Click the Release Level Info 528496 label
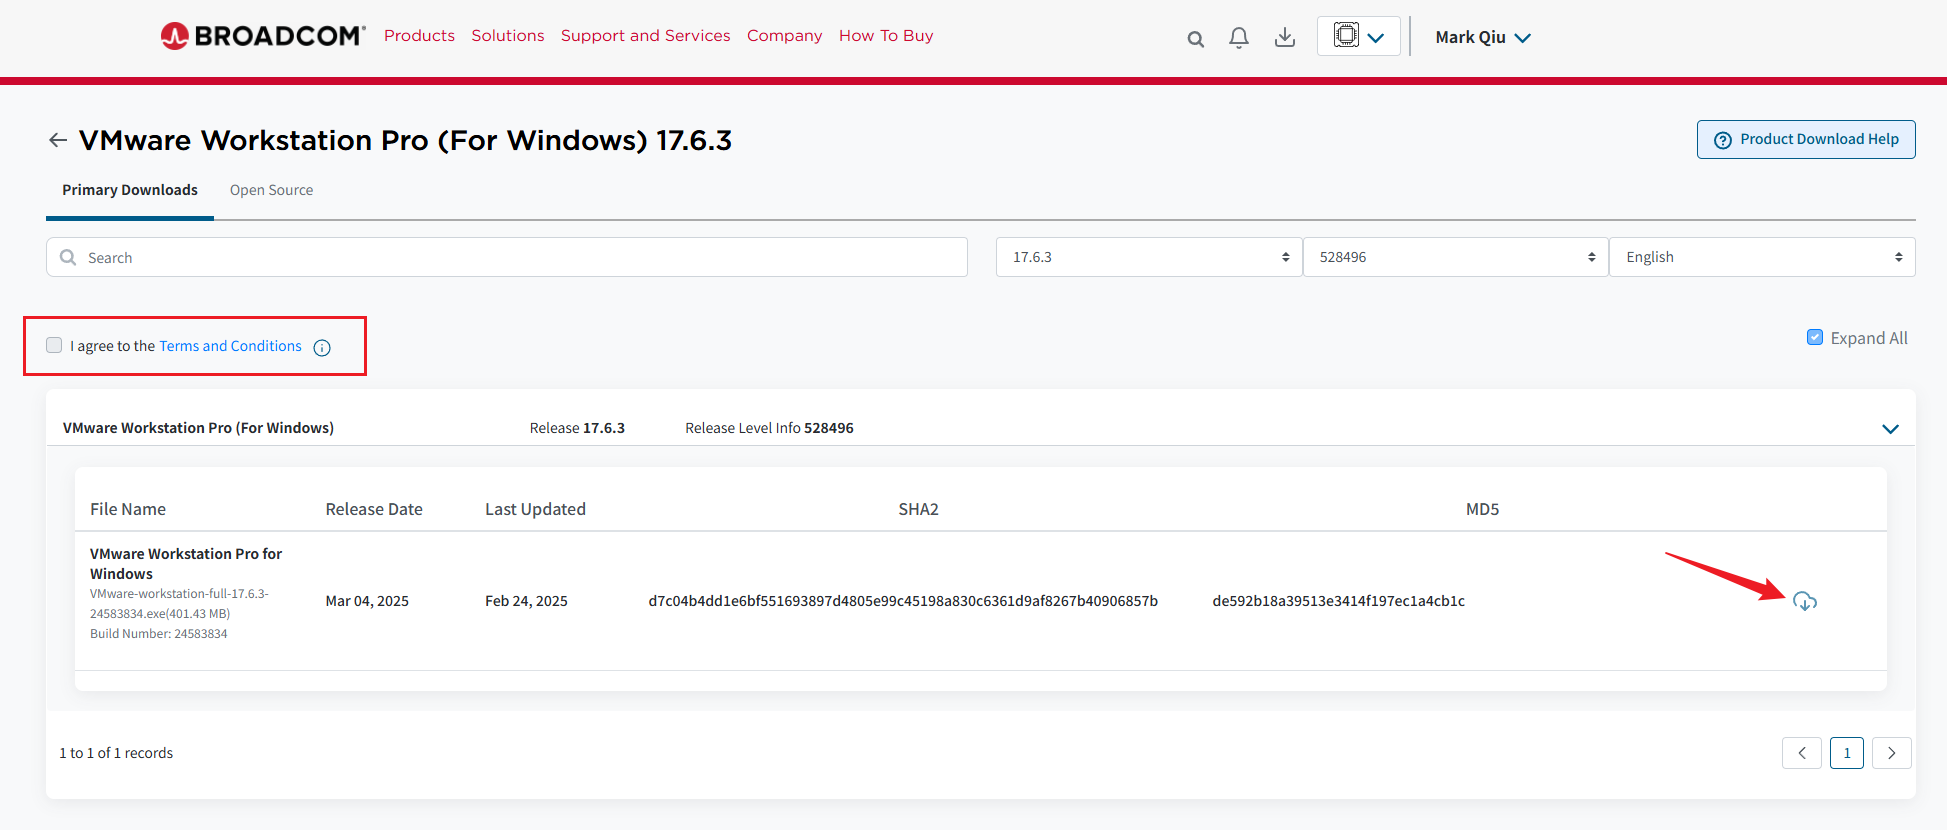Image resolution: width=1947 pixels, height=830 pixels. click(769, 428)
